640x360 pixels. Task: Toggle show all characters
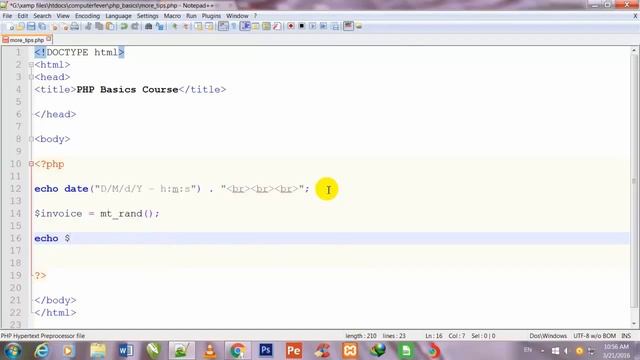[x=234, y=27]
